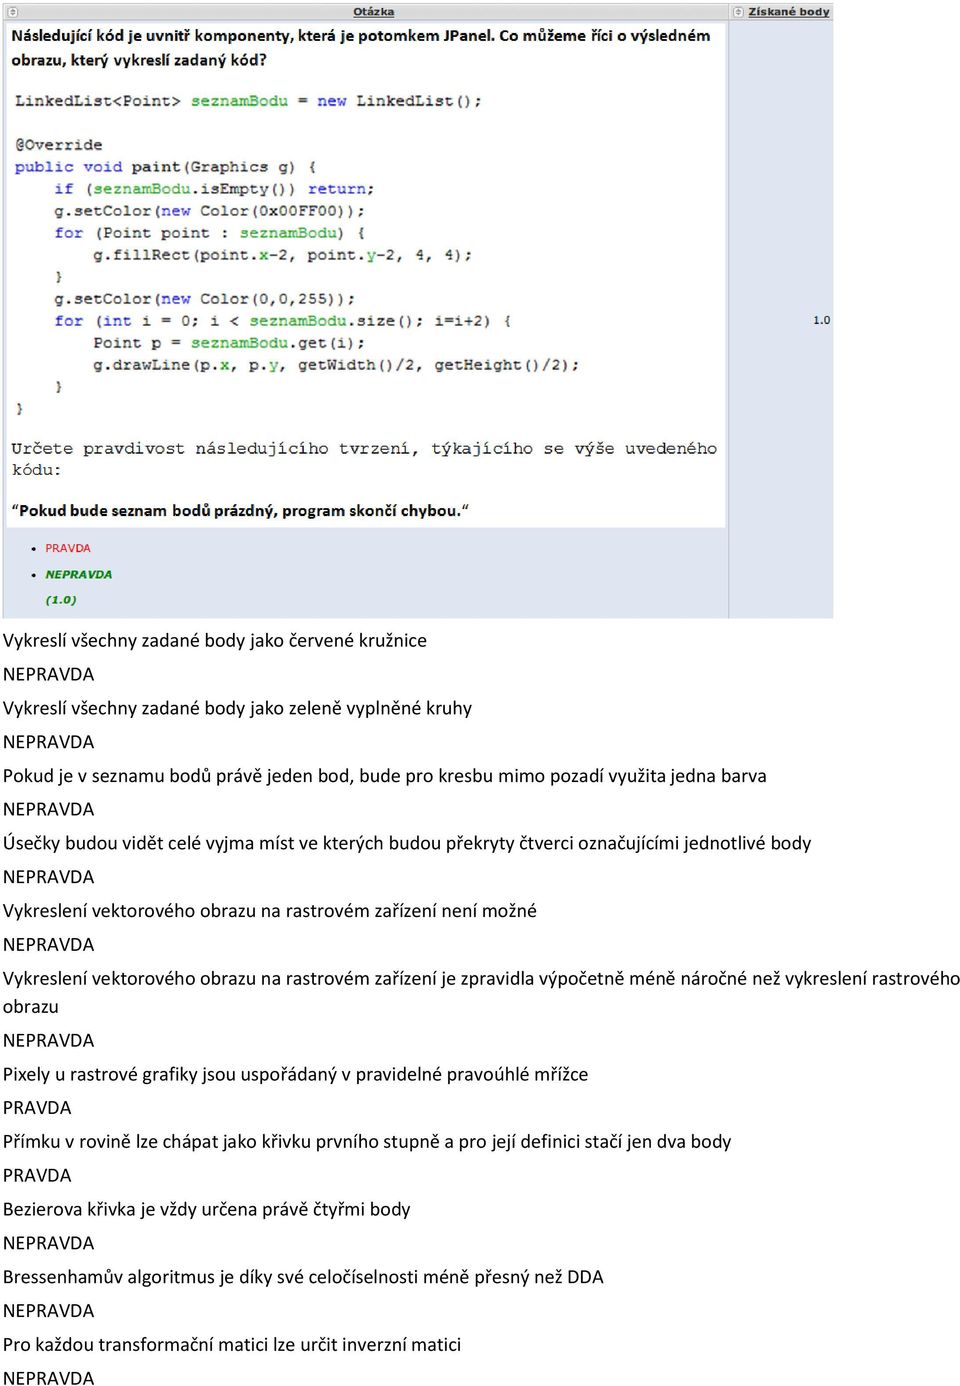
Task: Click 'Bezierova křivka je vždy určena' statement
Action: (207, 1209)
